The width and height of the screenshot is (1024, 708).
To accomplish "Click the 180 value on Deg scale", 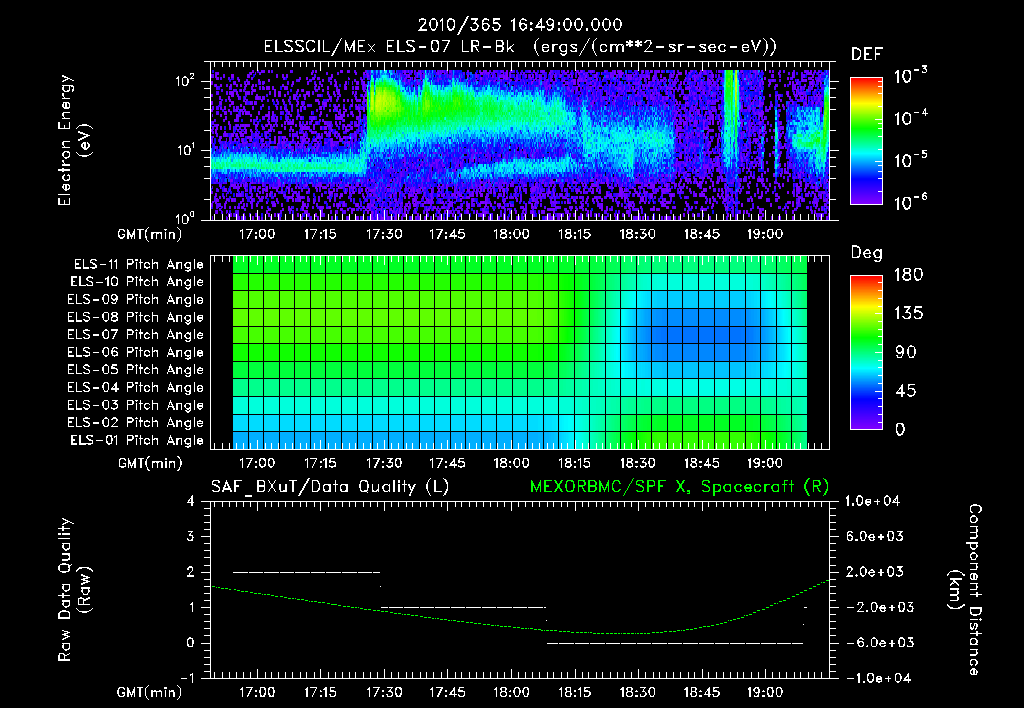I will click(x=908, y=275).
